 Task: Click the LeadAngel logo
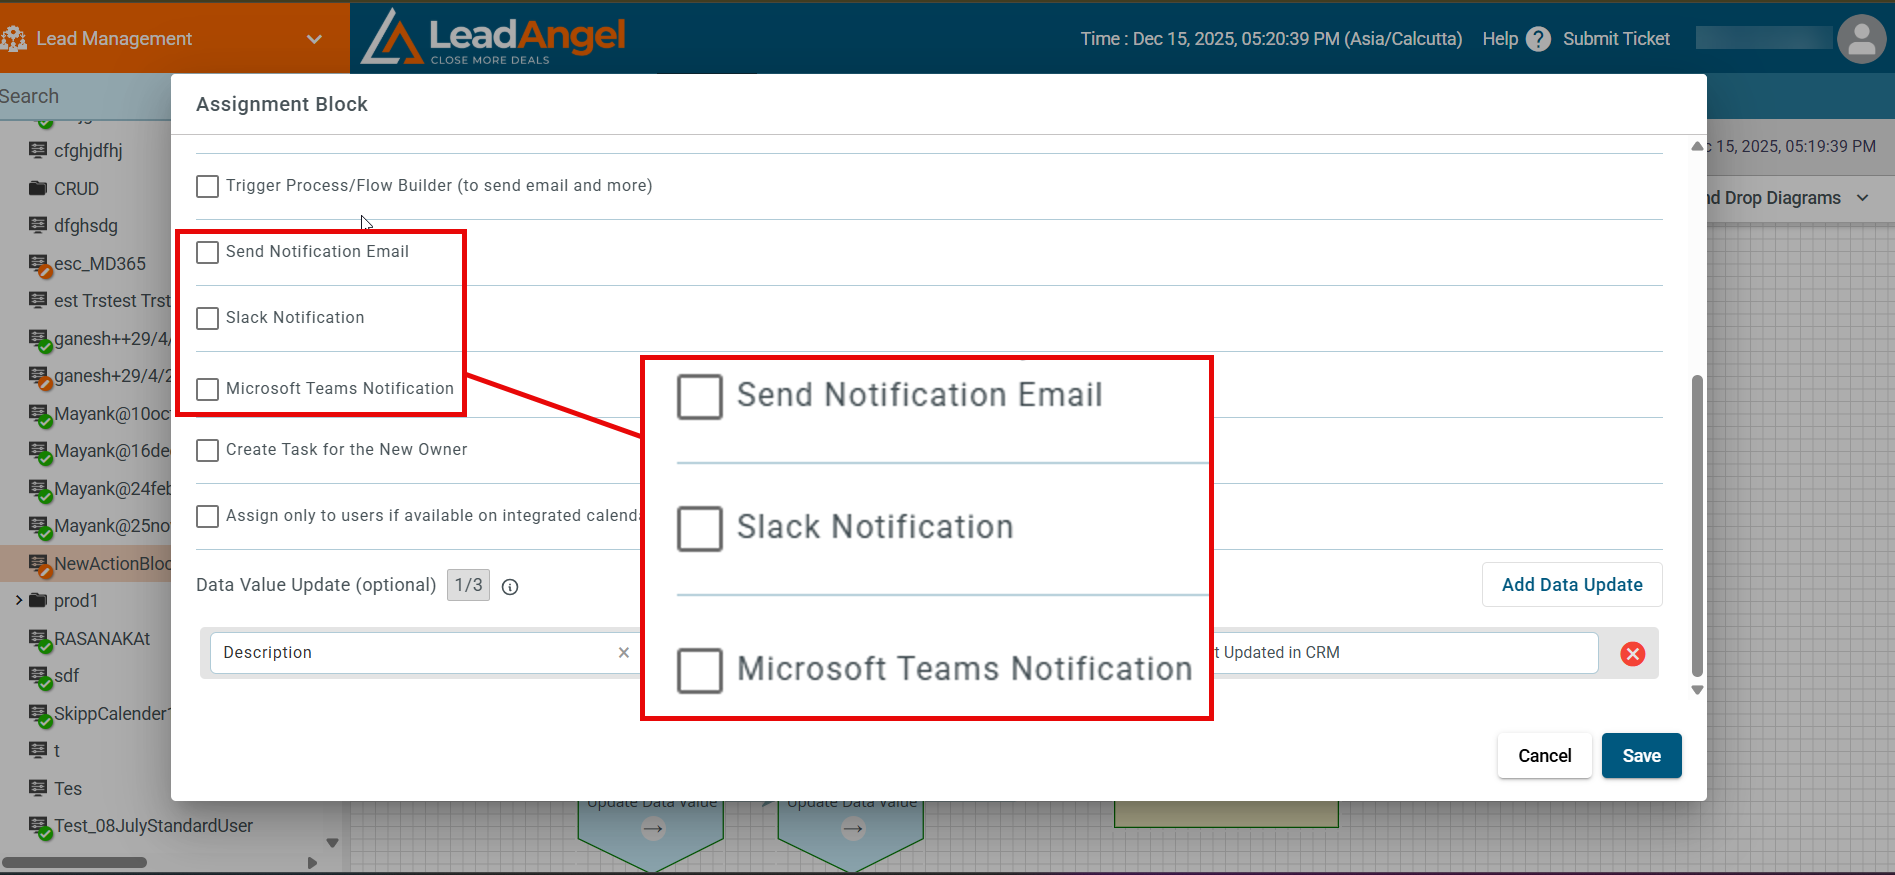tap(493, 37)
